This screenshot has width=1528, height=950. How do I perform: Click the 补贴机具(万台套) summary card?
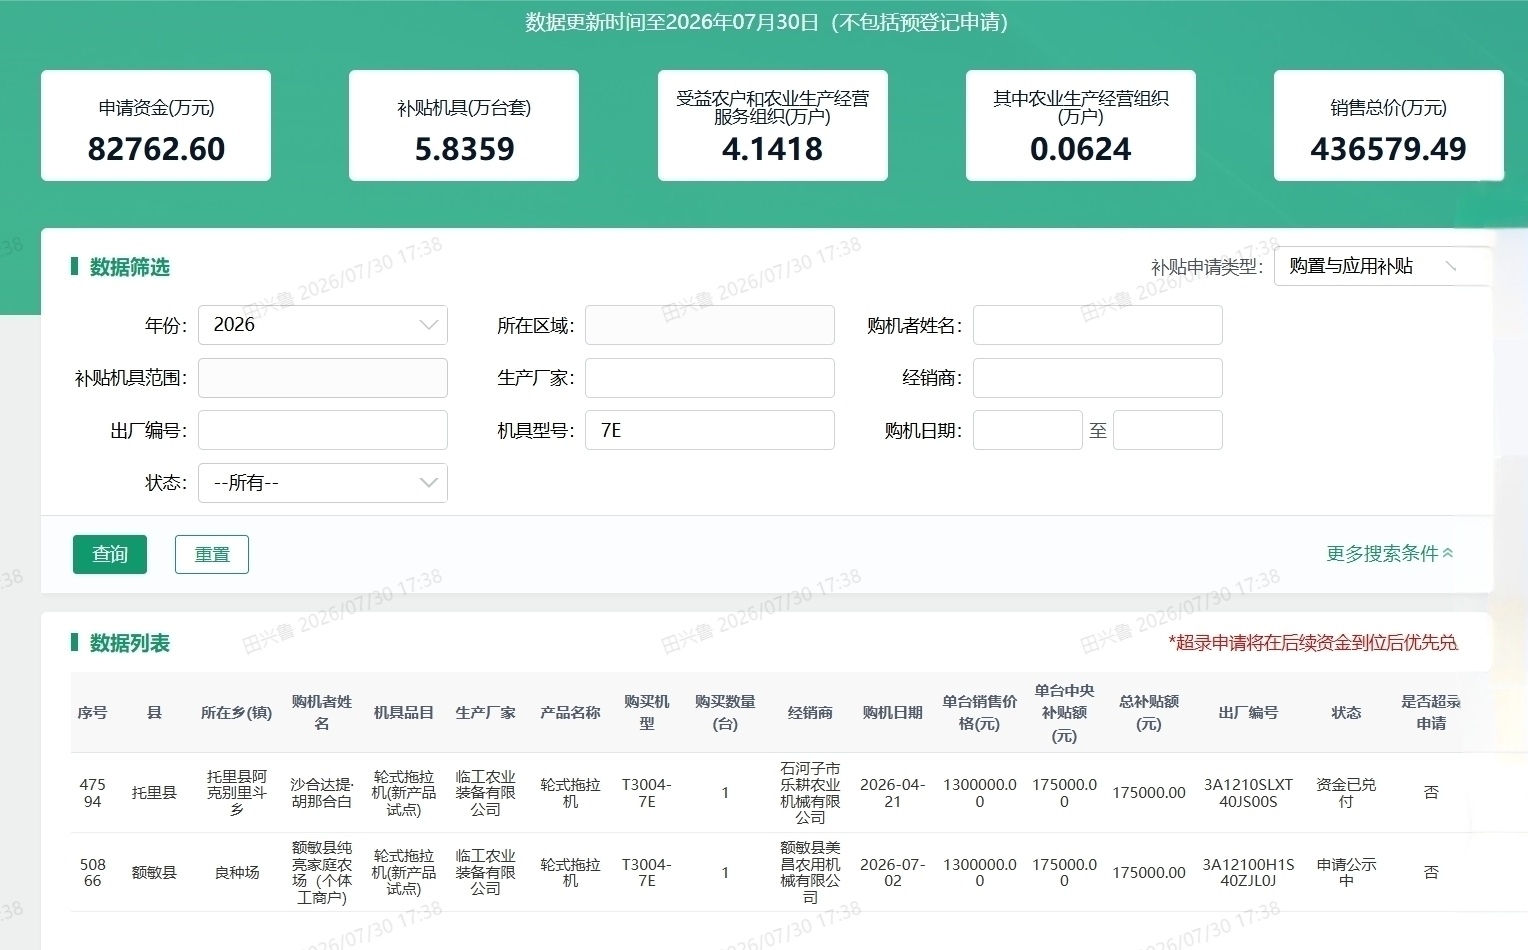pyautogui.click(x=464, y=126)
